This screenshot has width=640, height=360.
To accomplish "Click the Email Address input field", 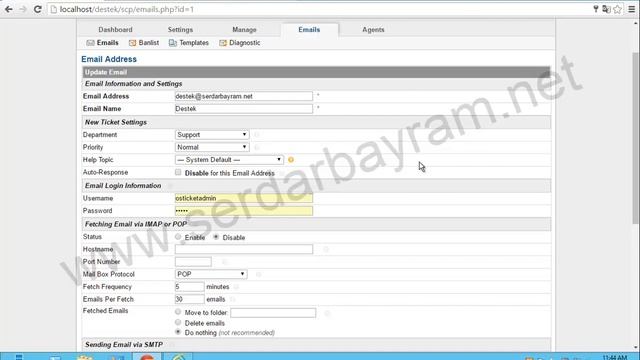I will point(244,96).
